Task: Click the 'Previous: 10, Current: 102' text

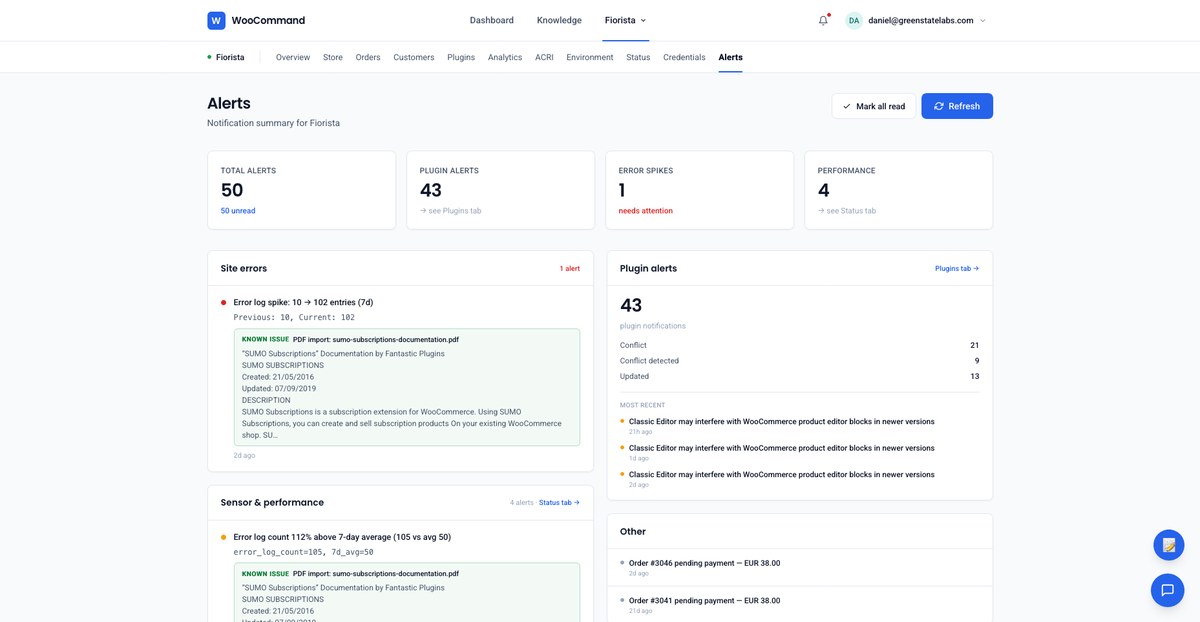Action: click(x=294, y=317)
